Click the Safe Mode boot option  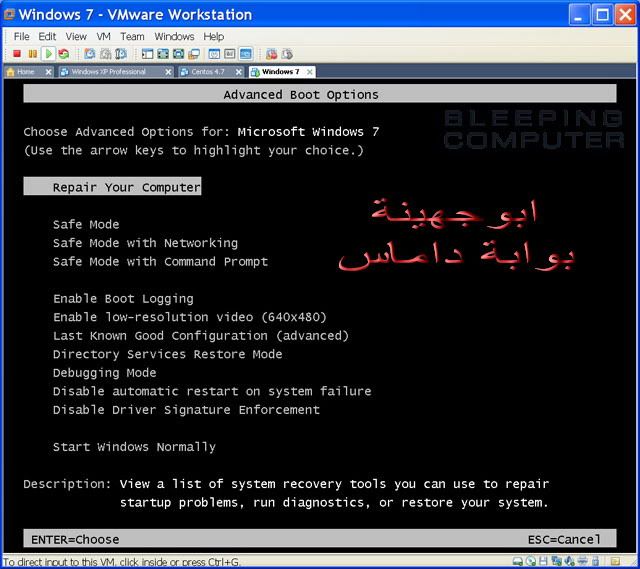(86, 224)
